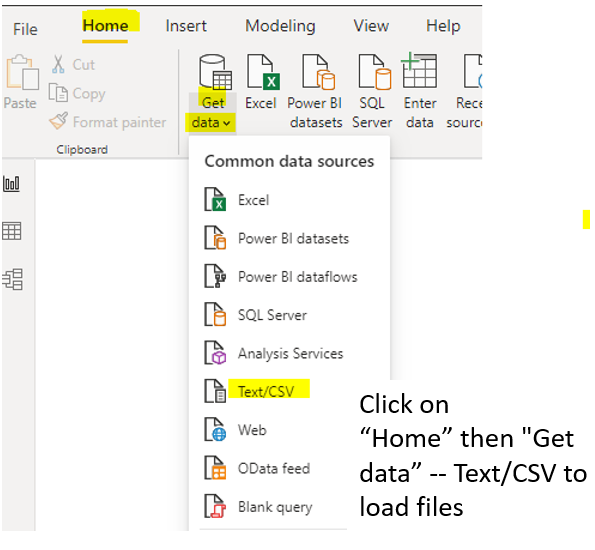Open the Help ribbon tab

coord(443,26)
